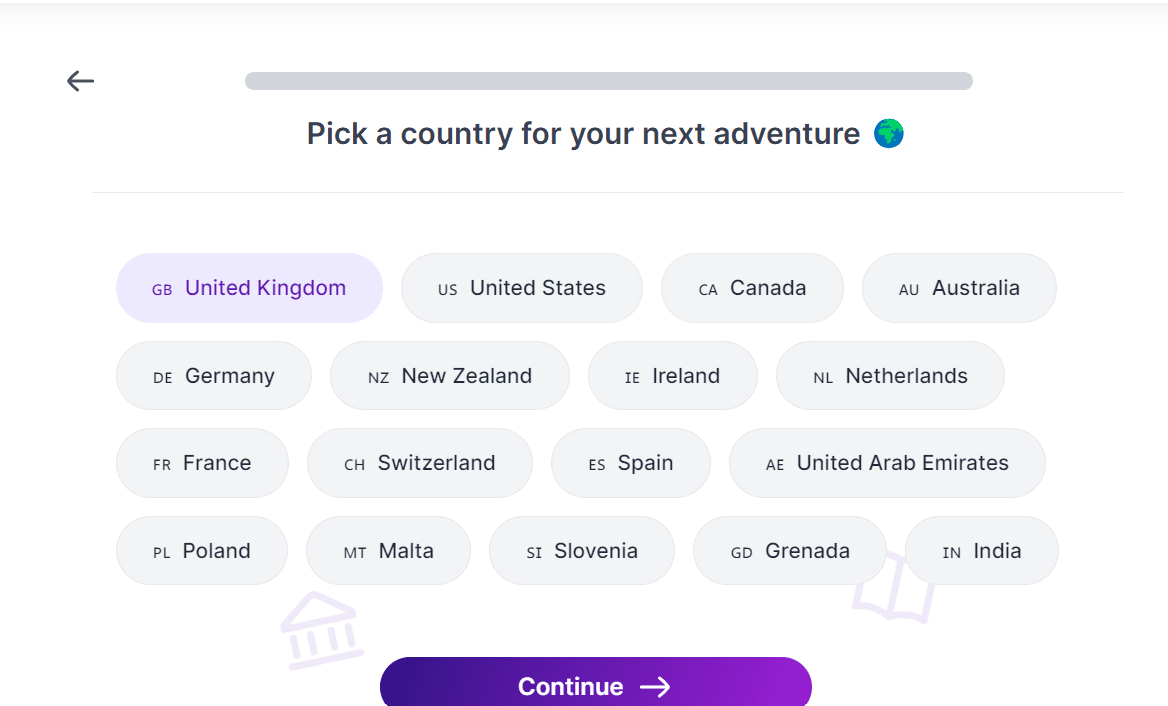
Task: Click the gray progress bar
Action: click(609, 81)
